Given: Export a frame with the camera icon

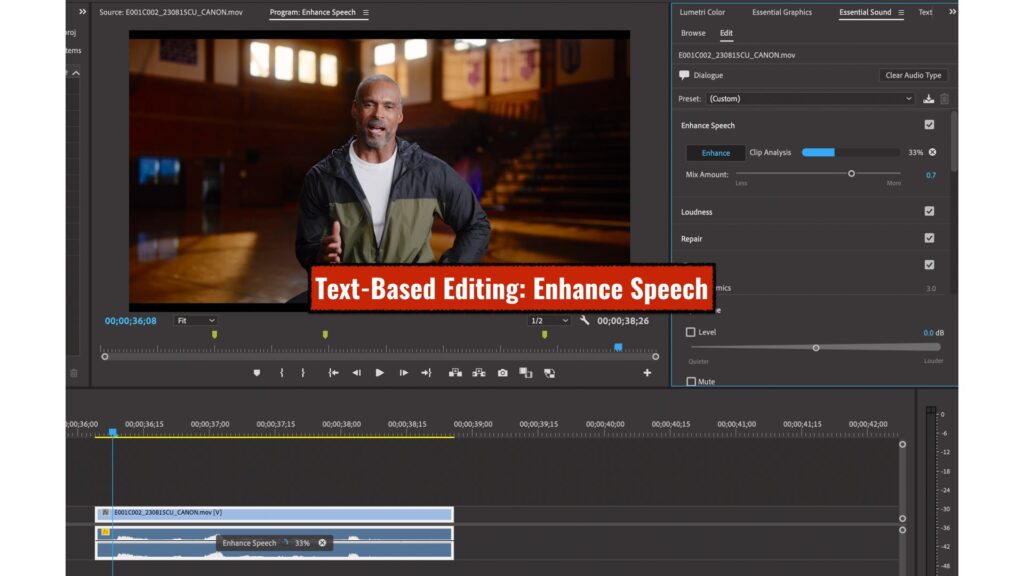Looking at the screenshot, I should pyautogui.click(x=502, y=373).
